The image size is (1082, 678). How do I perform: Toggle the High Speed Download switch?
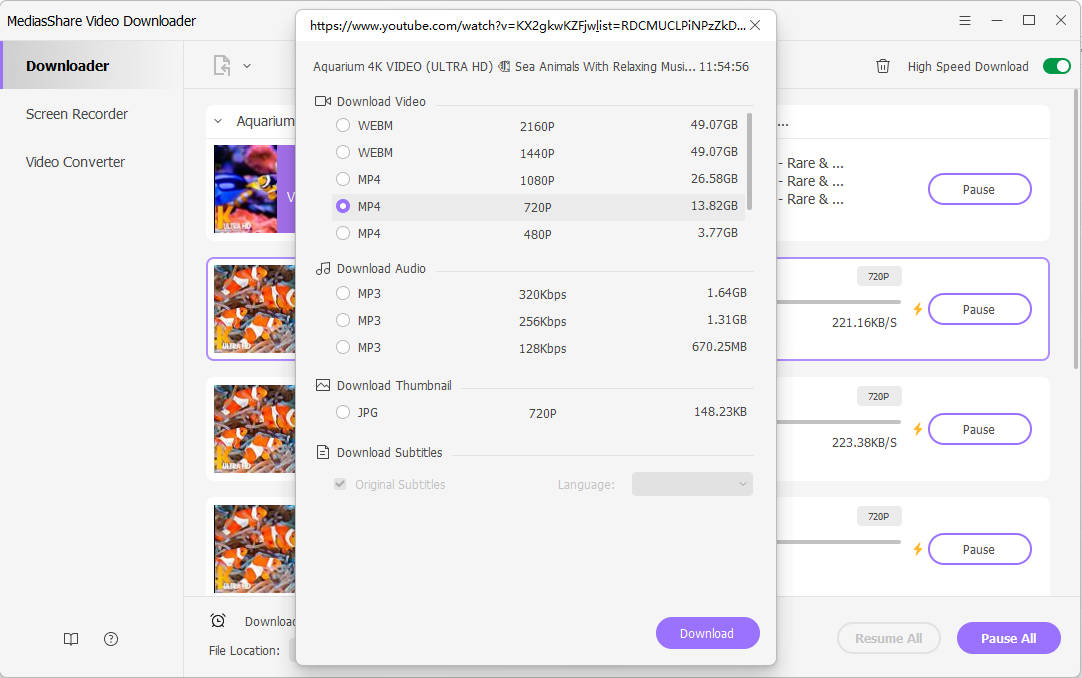tap(1056, 66)
